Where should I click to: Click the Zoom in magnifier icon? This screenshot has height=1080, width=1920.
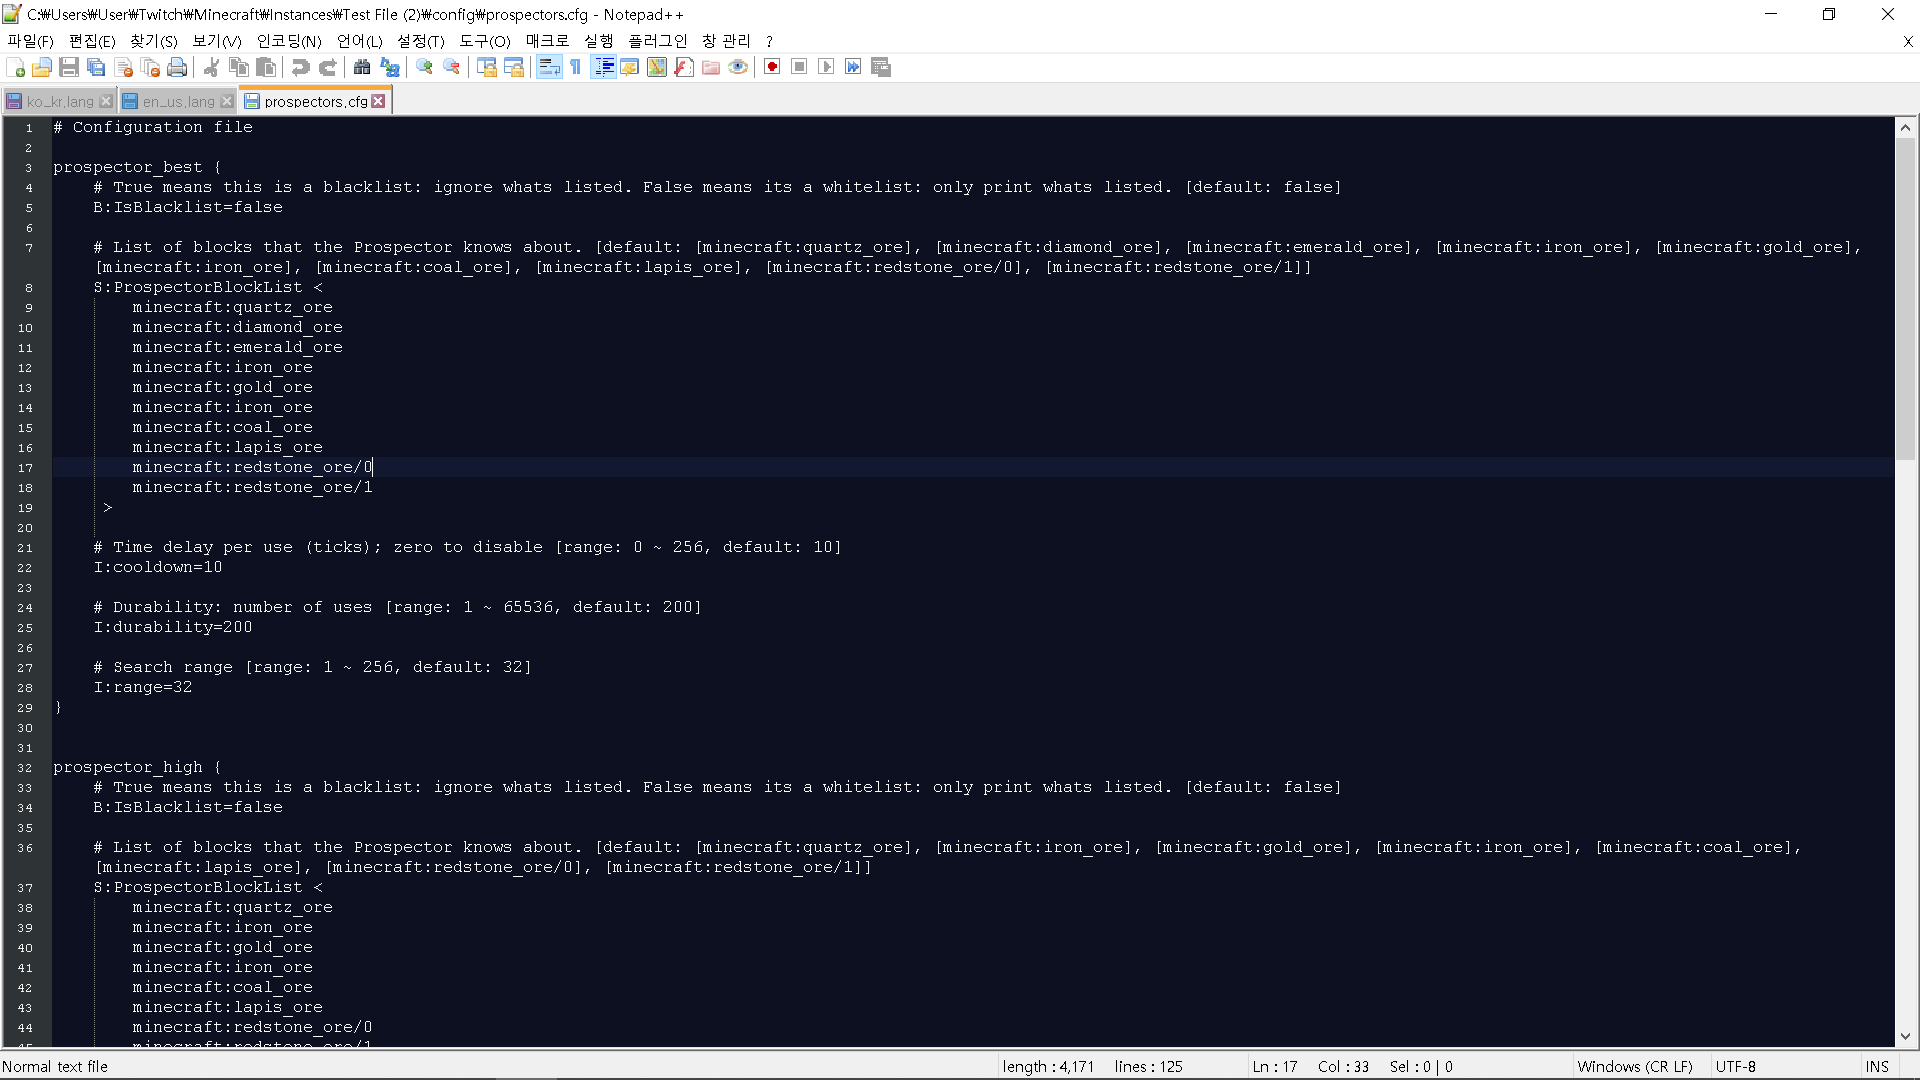(425, 67)
